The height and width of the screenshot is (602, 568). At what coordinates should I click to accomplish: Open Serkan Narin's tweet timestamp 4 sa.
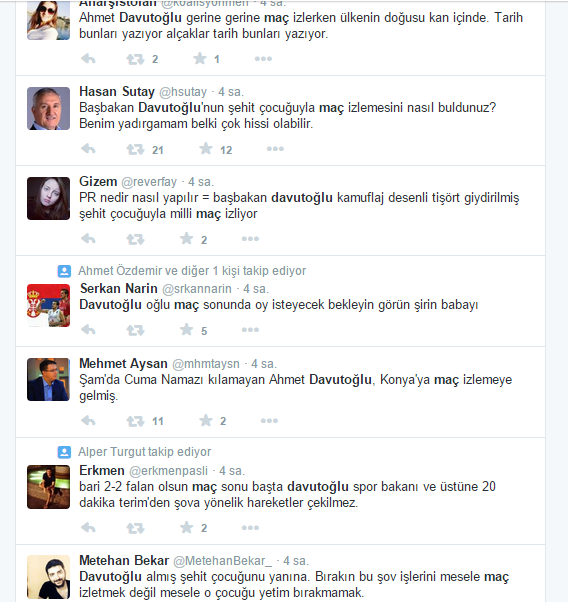(256, 289)
